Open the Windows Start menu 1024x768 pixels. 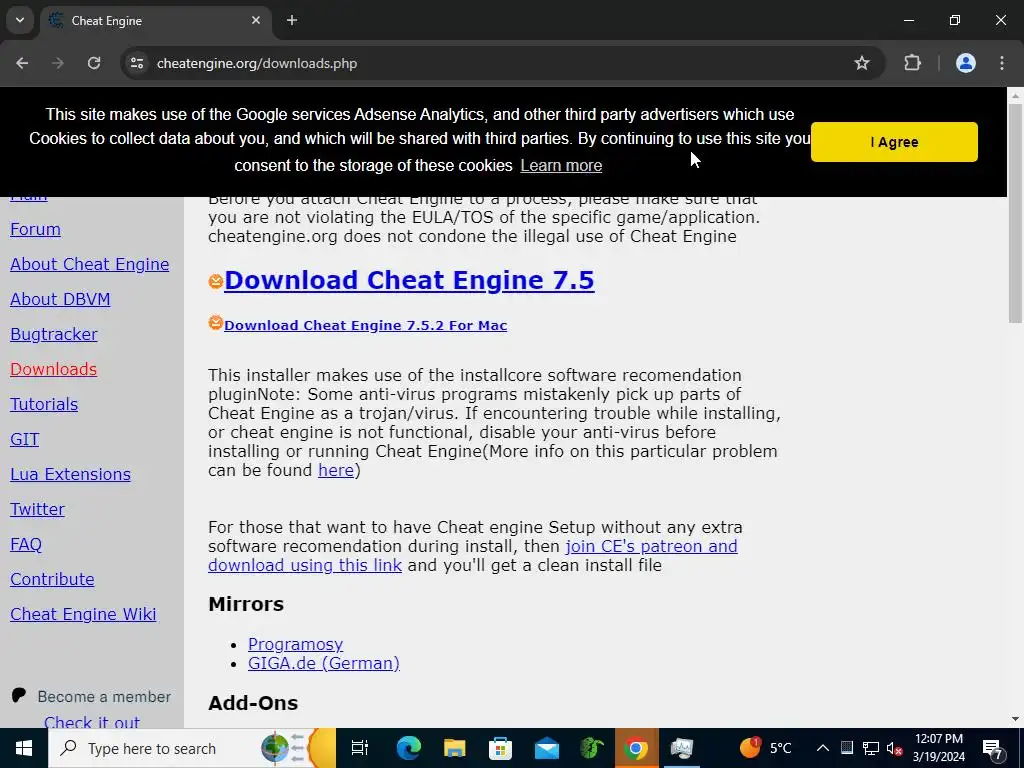(x=24, y=748)
